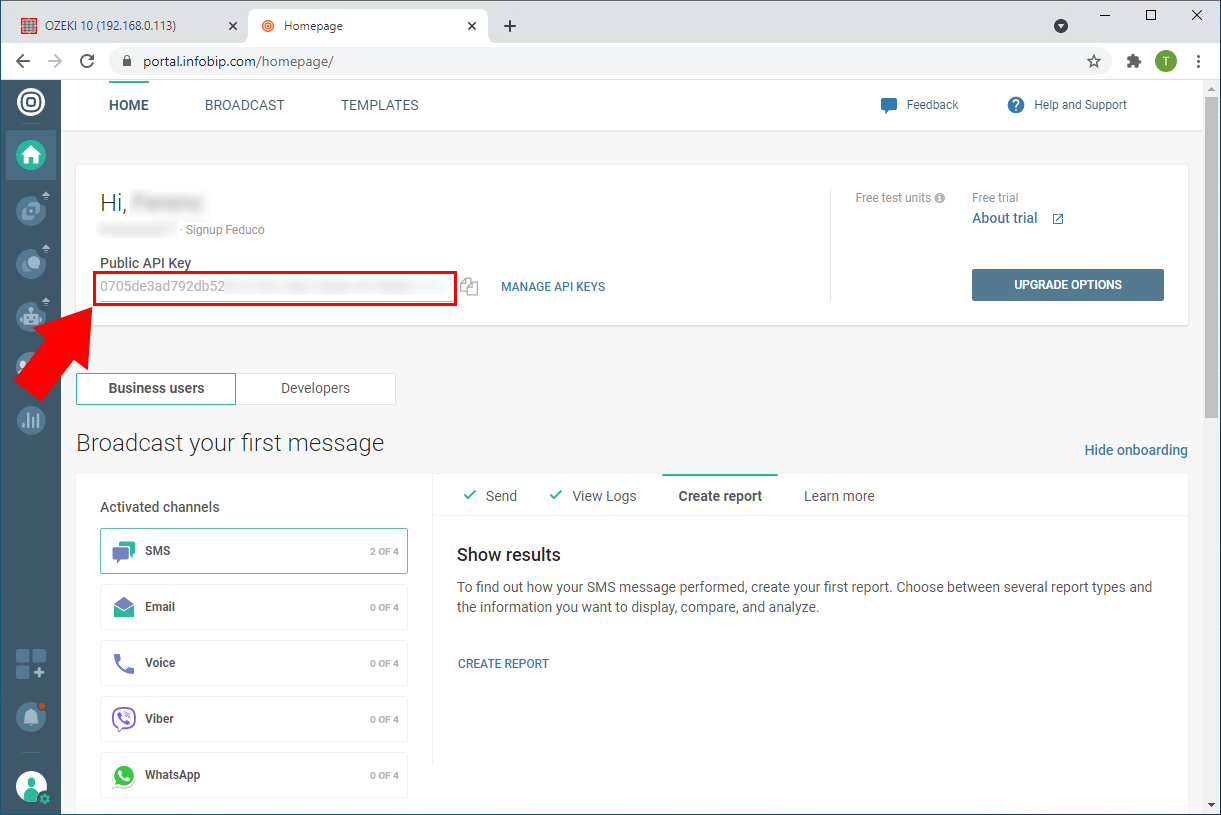Screen dimensions: 1221x815
Task: Open the robot Answers icon in sidebar
Action: tap(31, 317)
